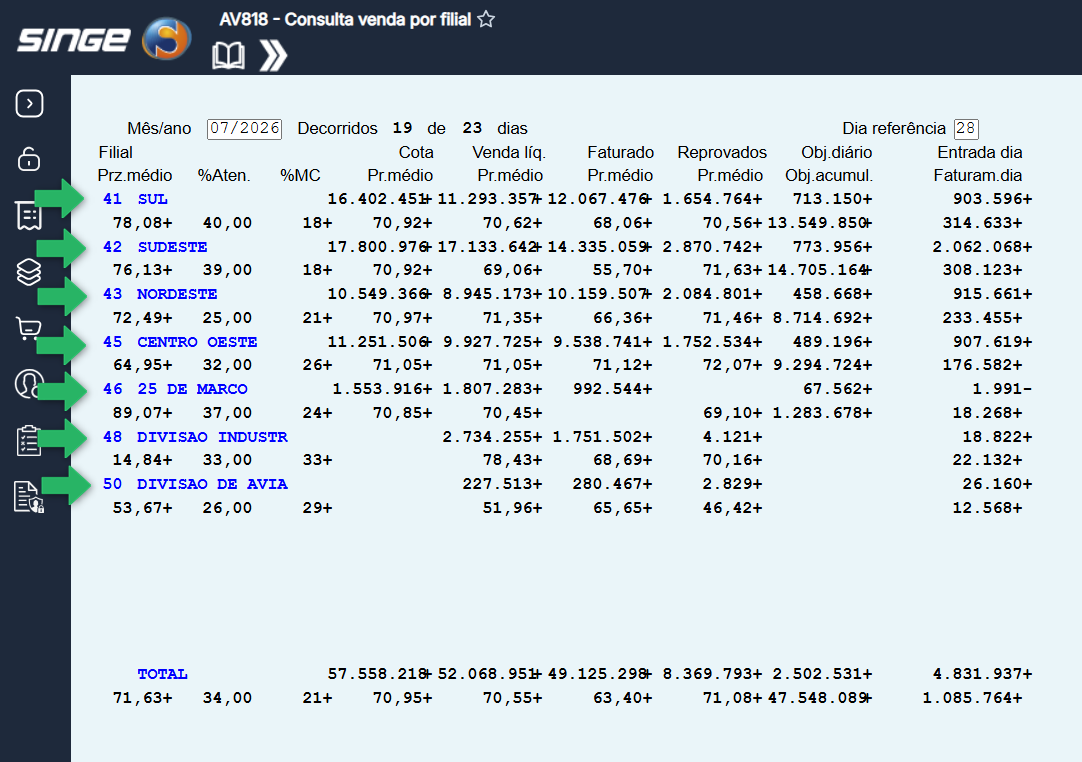The height and width of the screenshot is (762, 1082).
Task: Select total obj.acumul. 47.548.089+
Action: click(820, 698)
